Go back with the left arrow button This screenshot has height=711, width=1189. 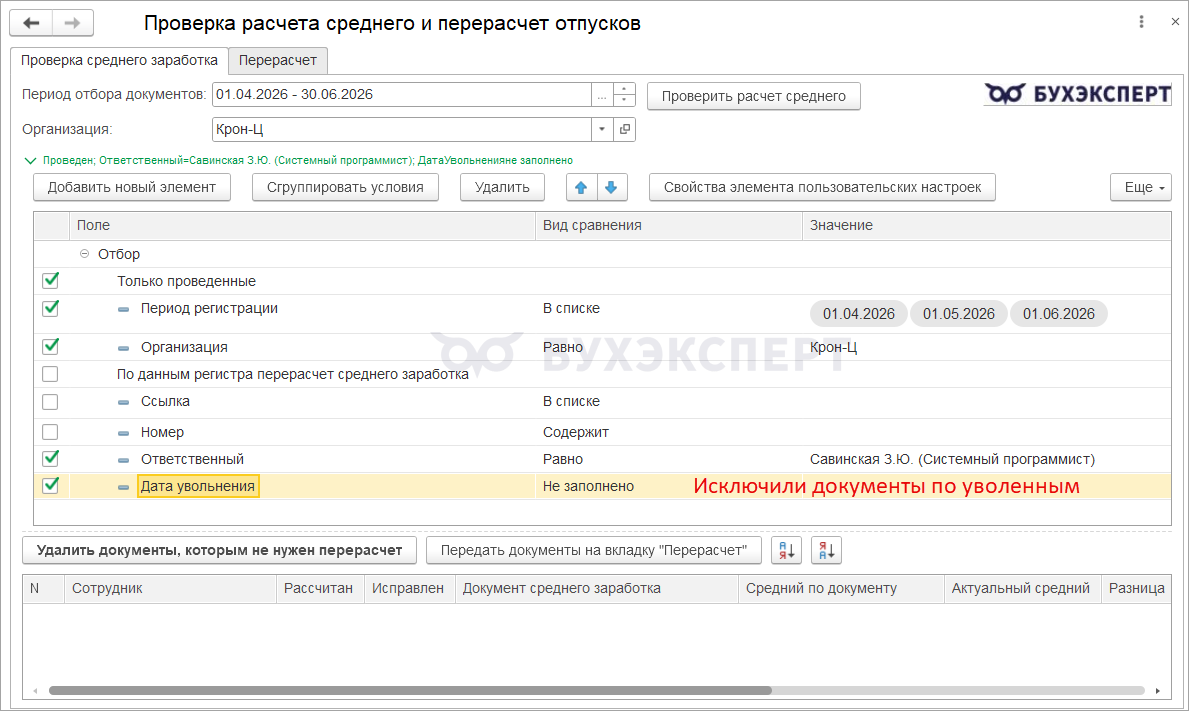(x=31, y=23)
